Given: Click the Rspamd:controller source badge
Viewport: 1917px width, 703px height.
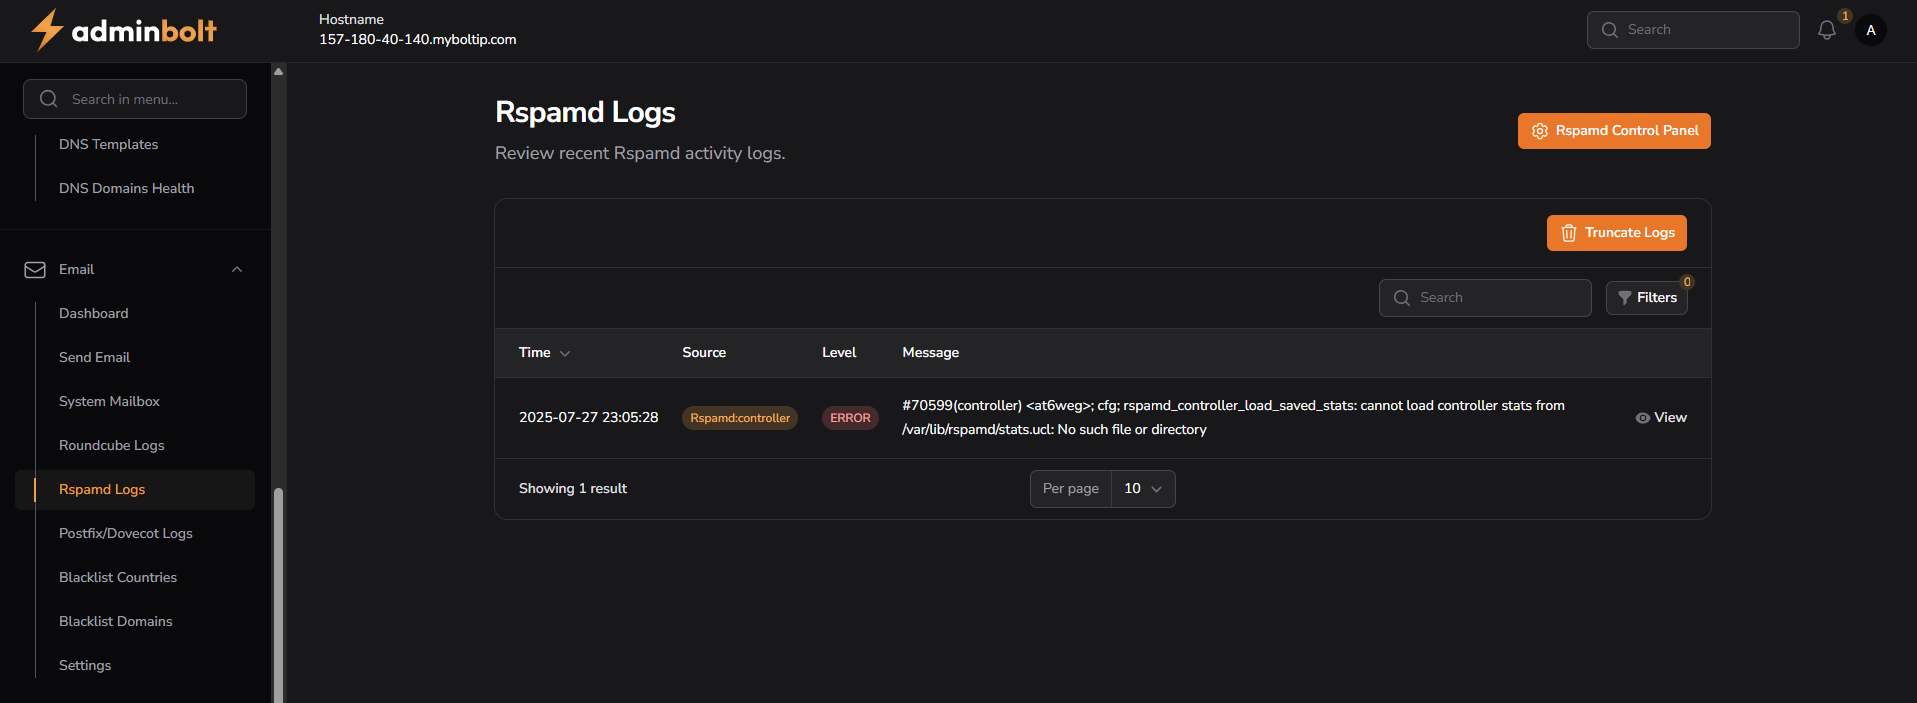Looking at the screenshot, I should (x=740, y=418).
